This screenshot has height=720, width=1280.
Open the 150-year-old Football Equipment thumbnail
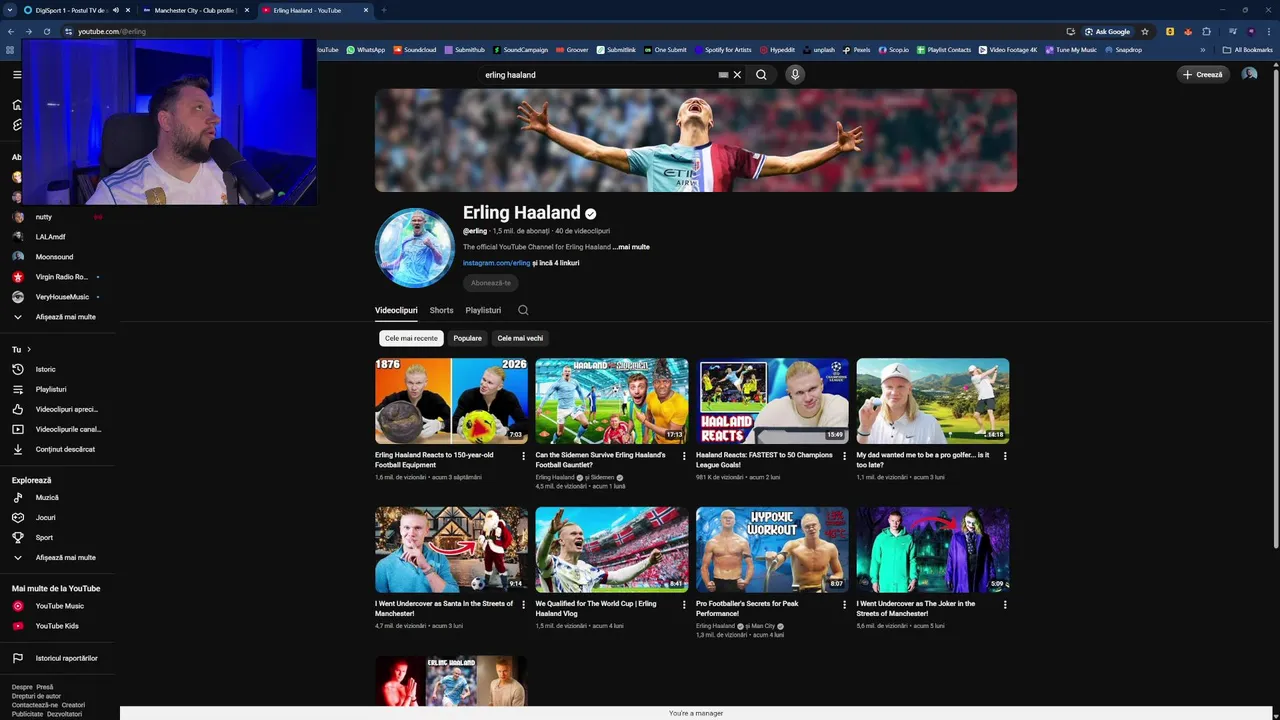(x=451, y=401)
